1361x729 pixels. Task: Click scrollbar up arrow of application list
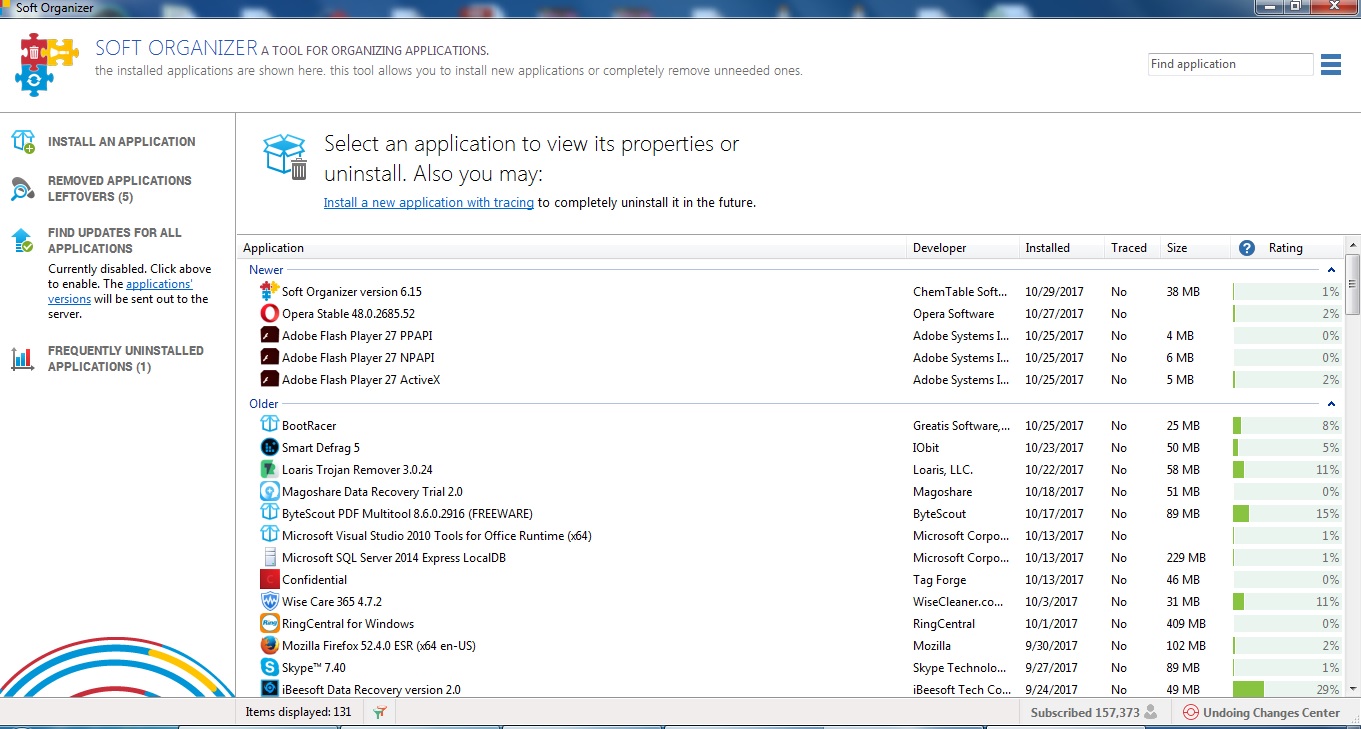point(1352,246)
